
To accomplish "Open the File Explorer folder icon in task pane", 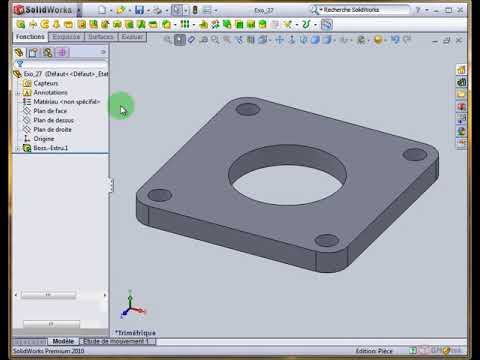I will [x=461, y=94].
